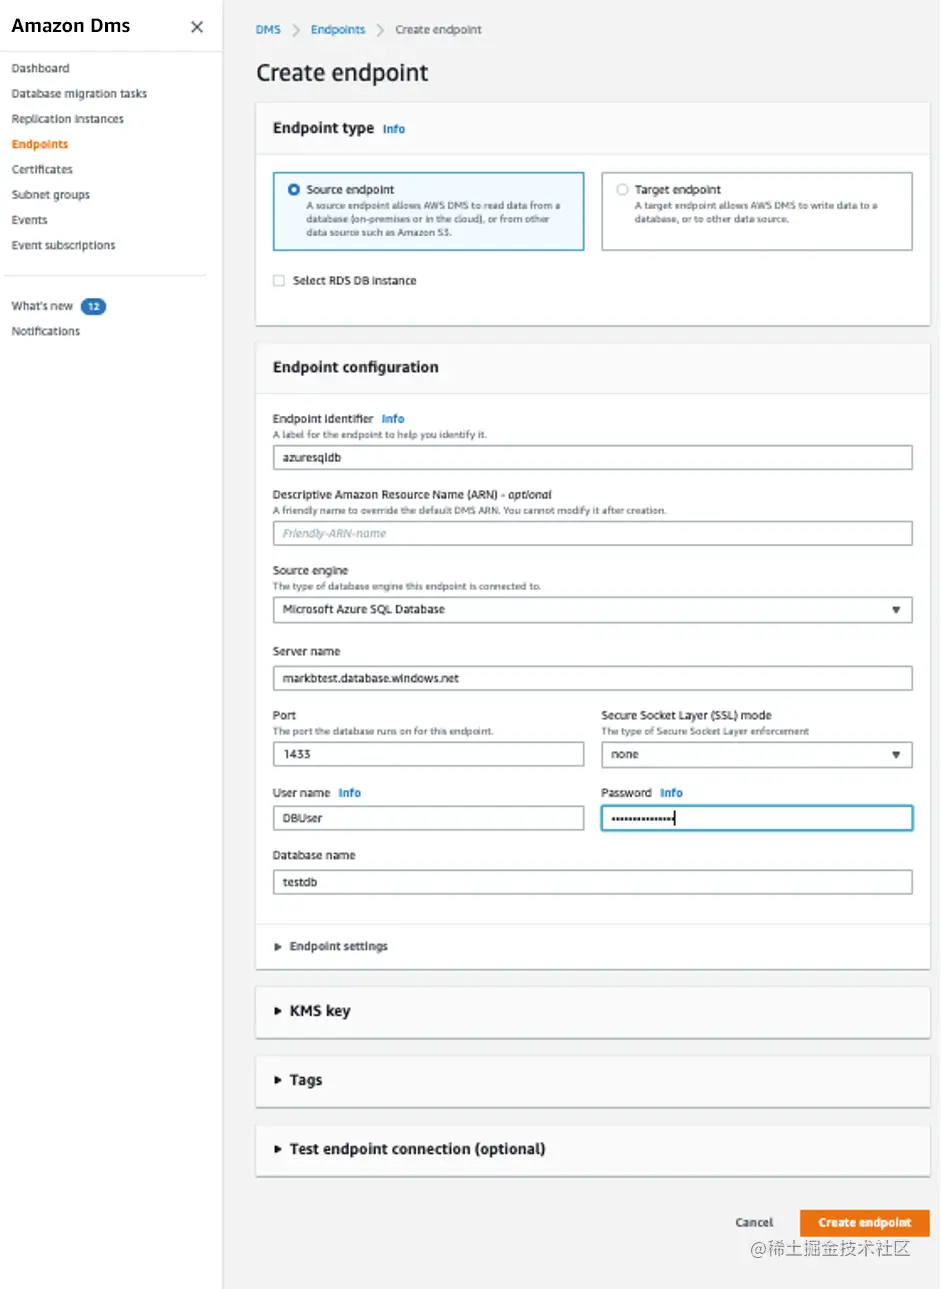This screenshot has height=1289, width=941.
Task: Click the Cancel button
Action: [754, 1222]
